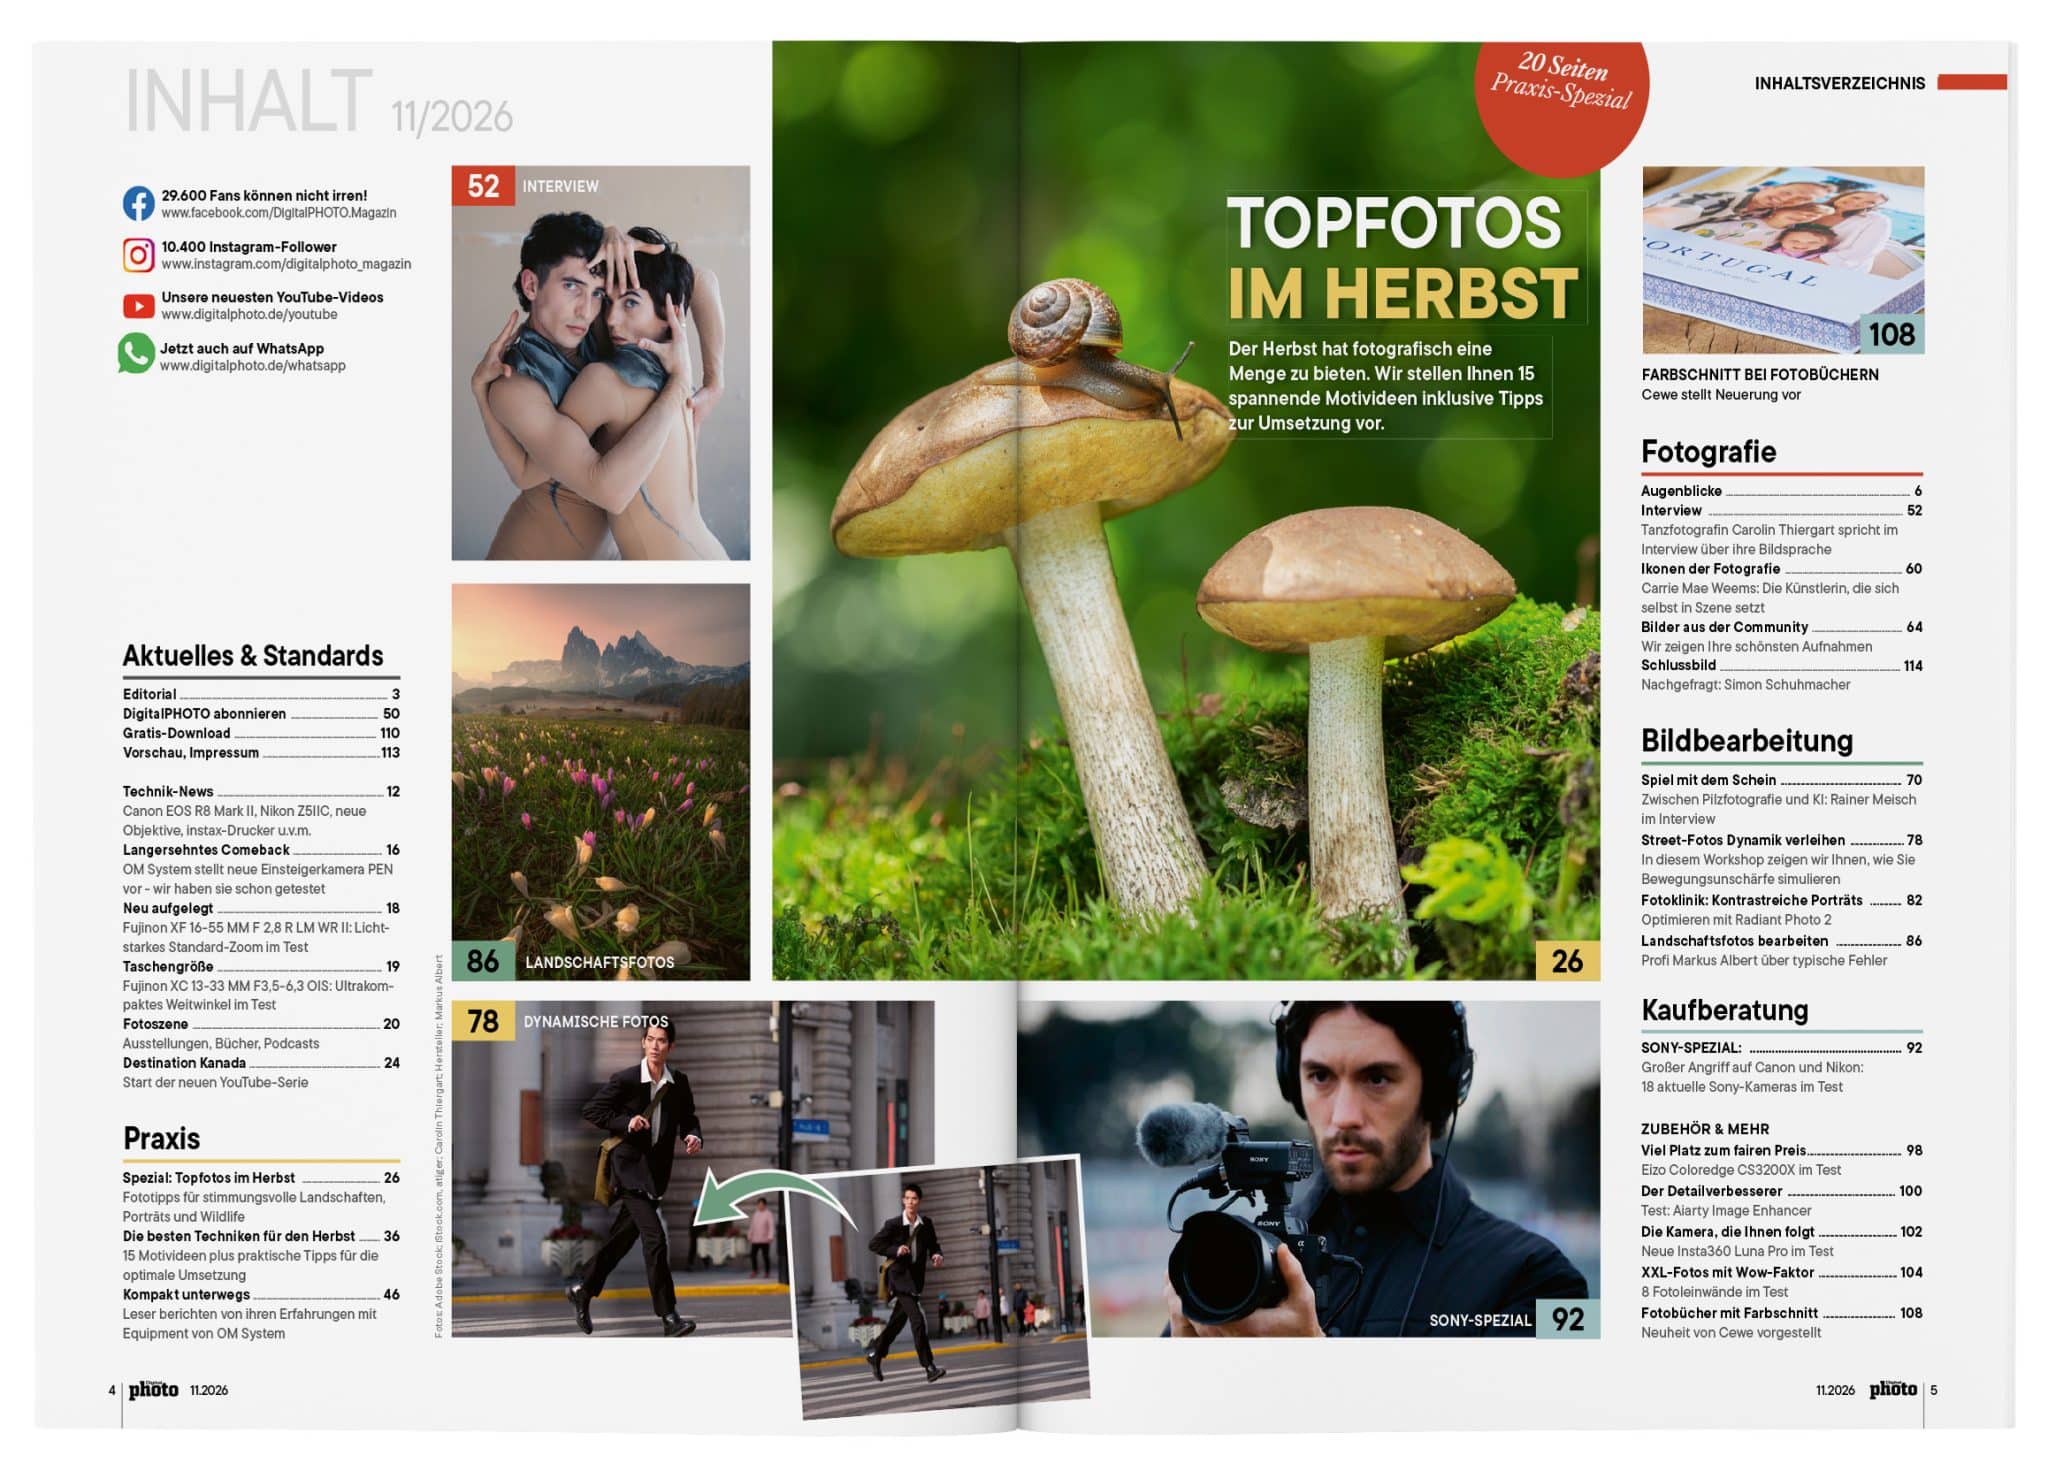
Task: Click the green page number 86 badge
Action: coord(483,961)
